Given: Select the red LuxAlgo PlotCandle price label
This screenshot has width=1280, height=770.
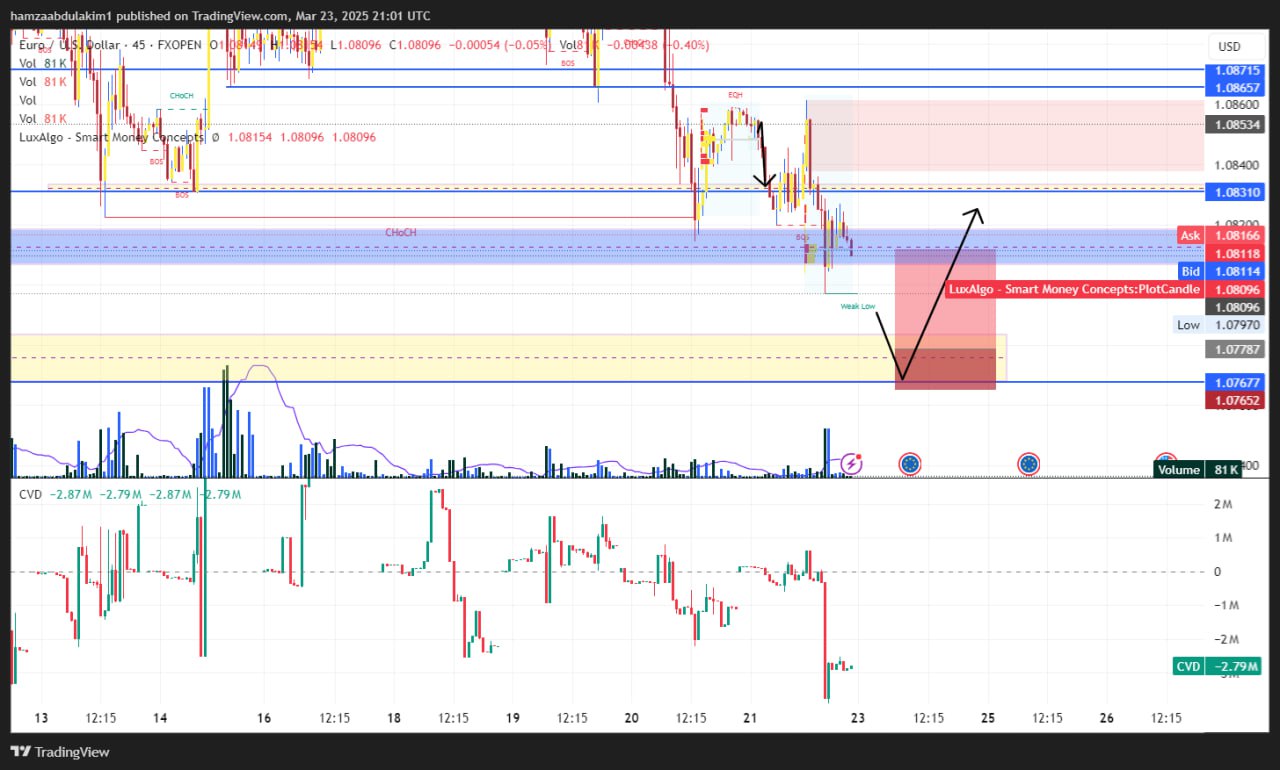Looking at the screenshot, I should click(1074, 289).
